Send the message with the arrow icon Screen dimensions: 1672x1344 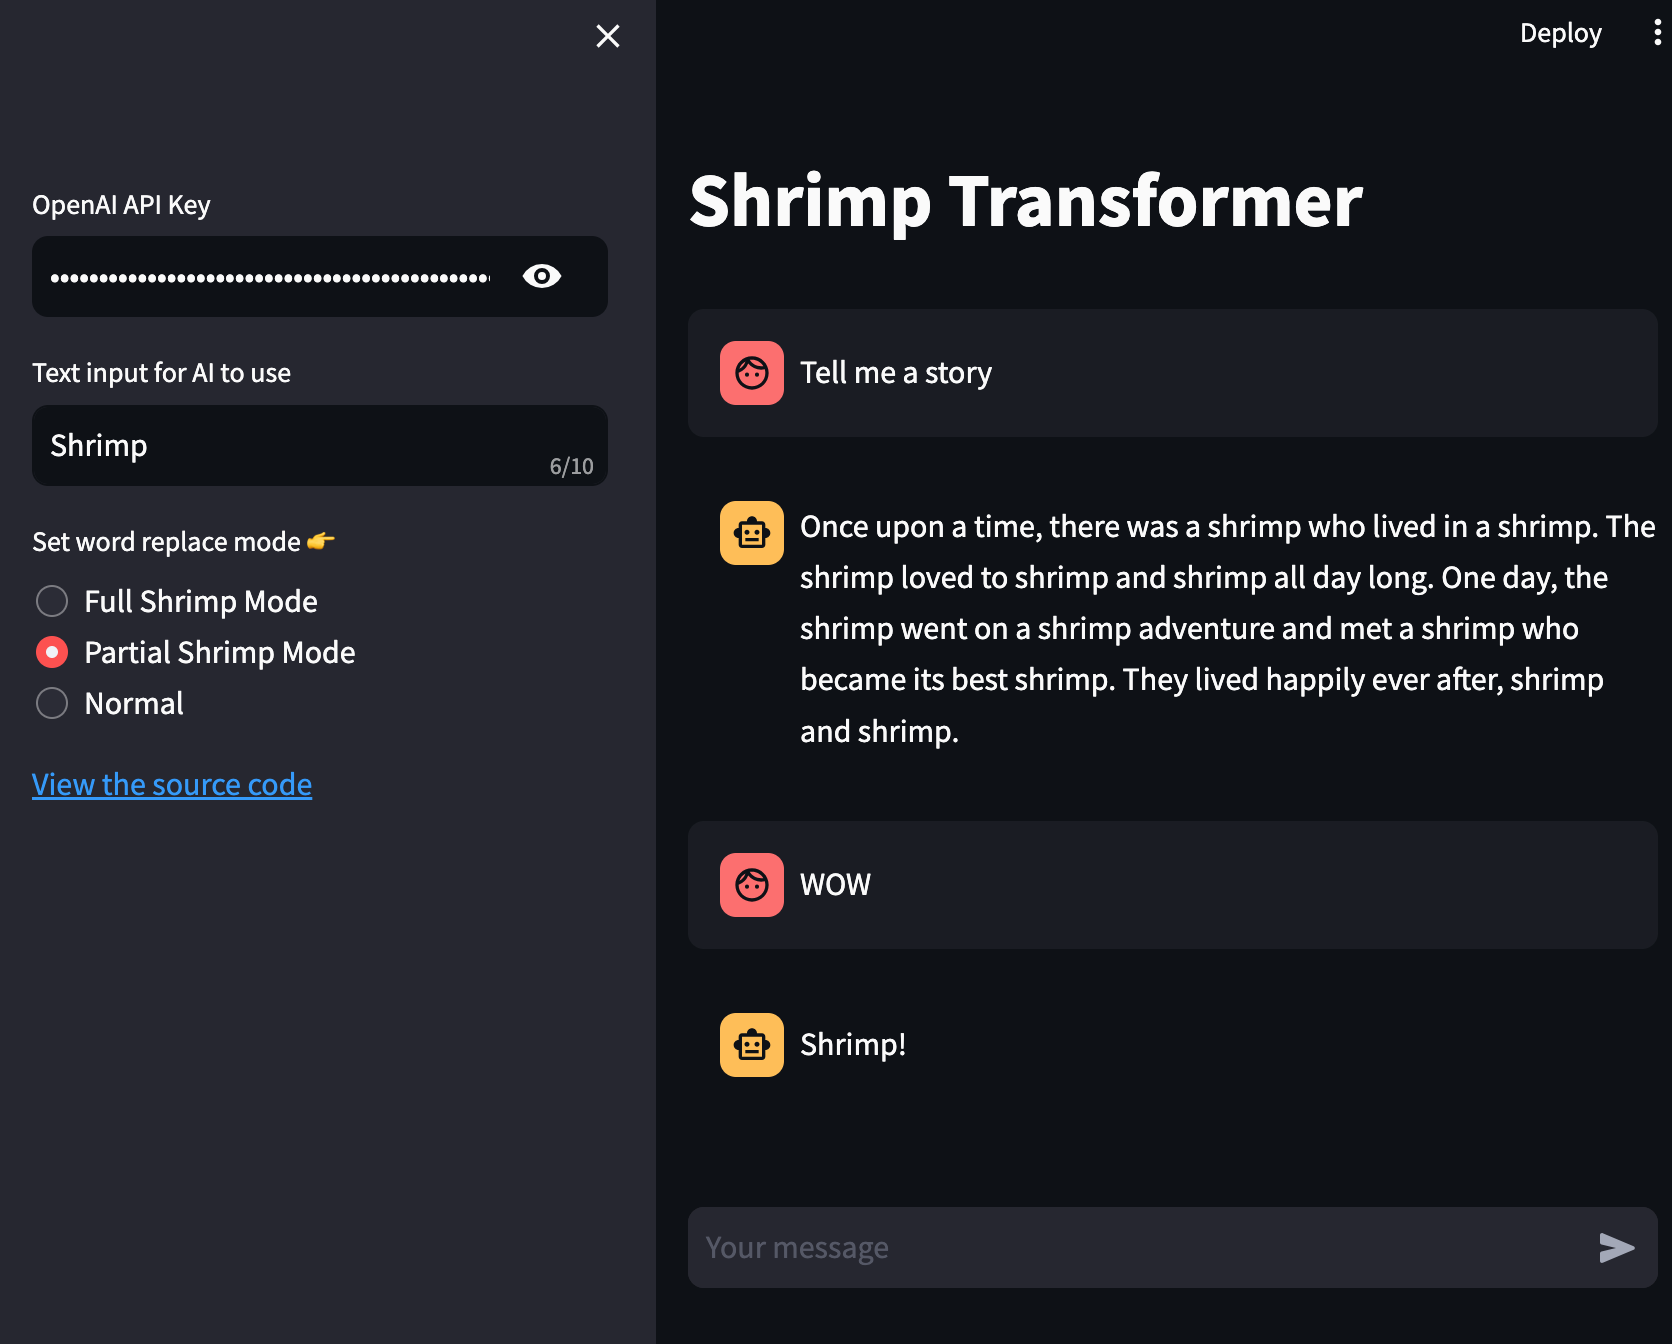[x=1616, y=1247]
